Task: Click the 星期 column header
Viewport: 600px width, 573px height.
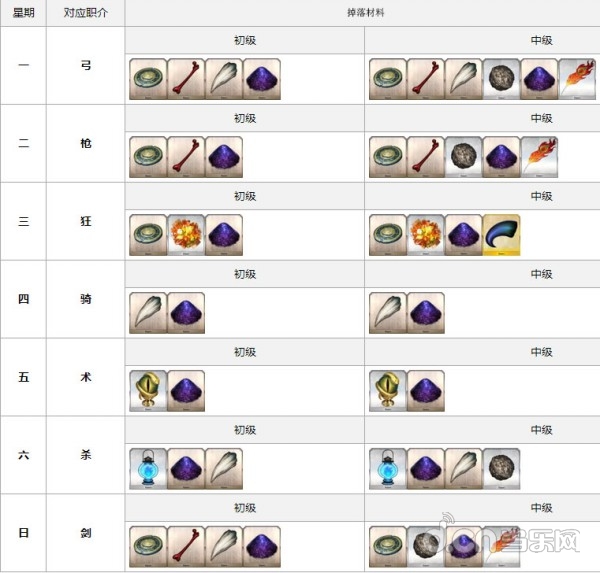Action: (23, 14)
